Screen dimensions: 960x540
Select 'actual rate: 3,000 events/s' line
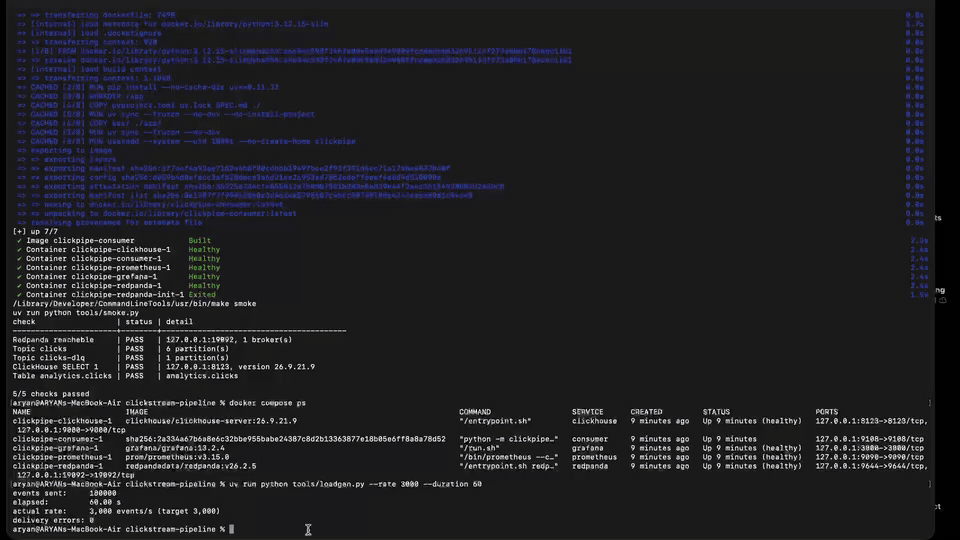coord(116,511)
